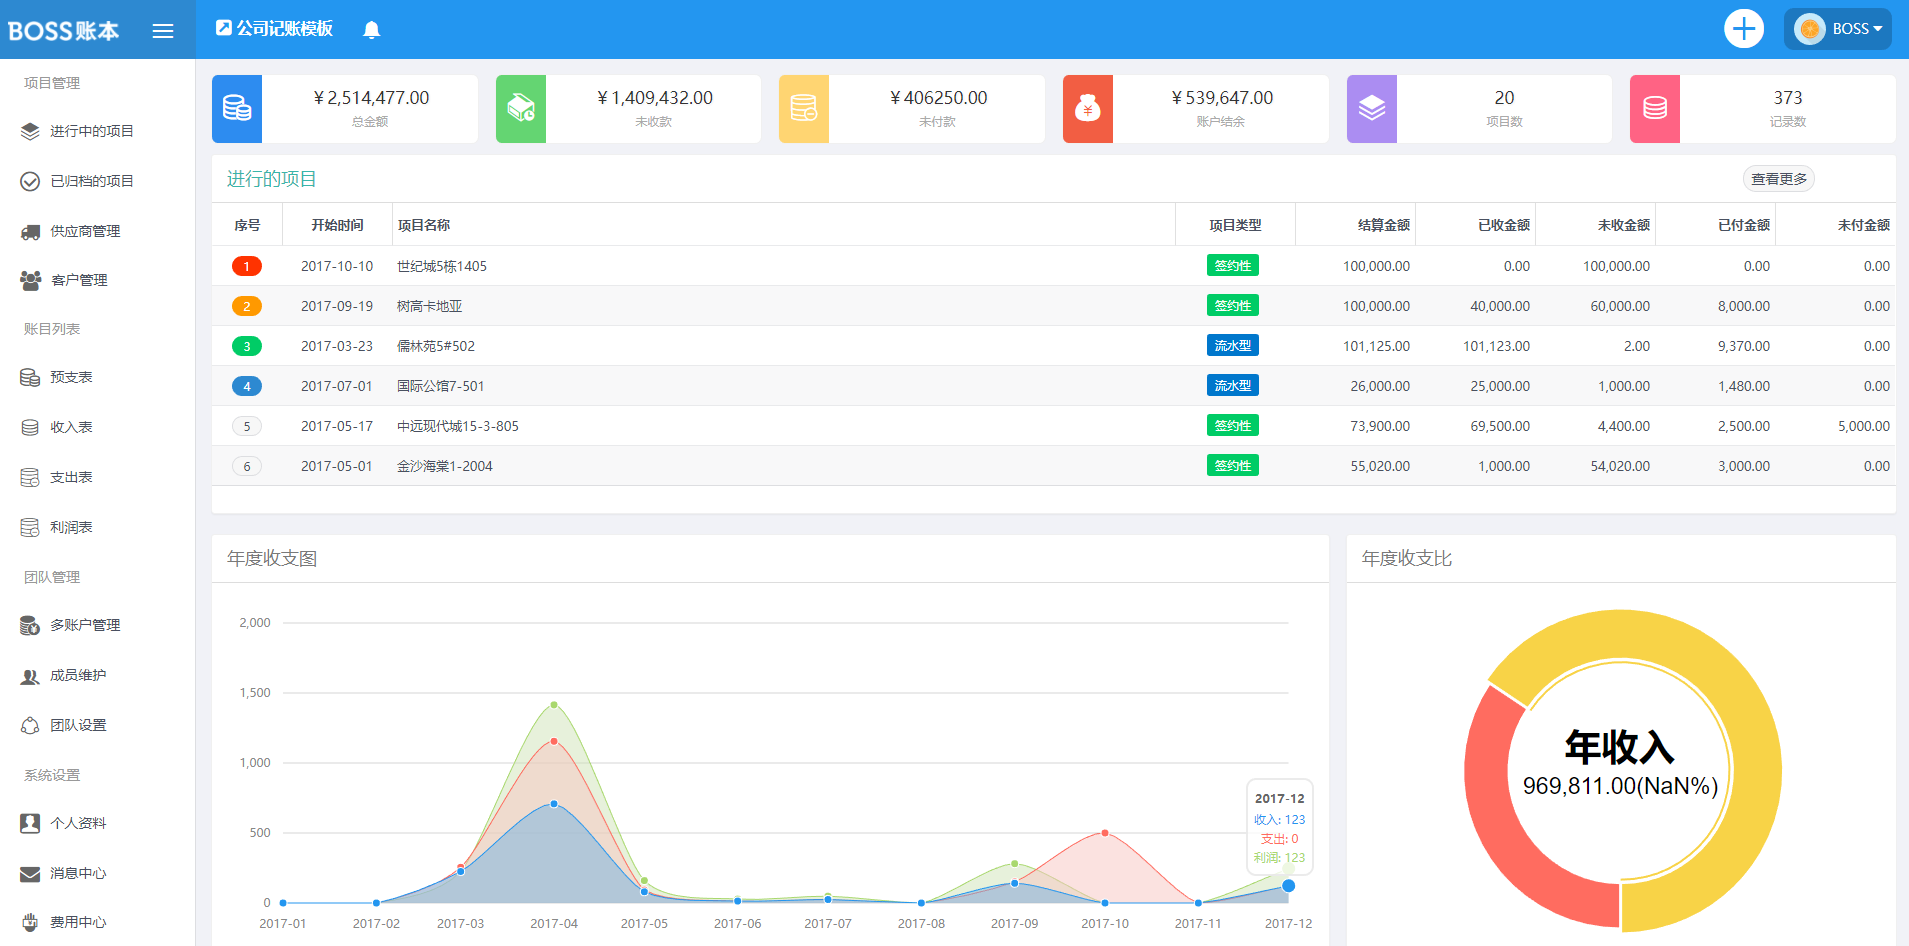Click the 费用中心 icon
Viewport: 1909px width, 946px height.
[30, 922]
